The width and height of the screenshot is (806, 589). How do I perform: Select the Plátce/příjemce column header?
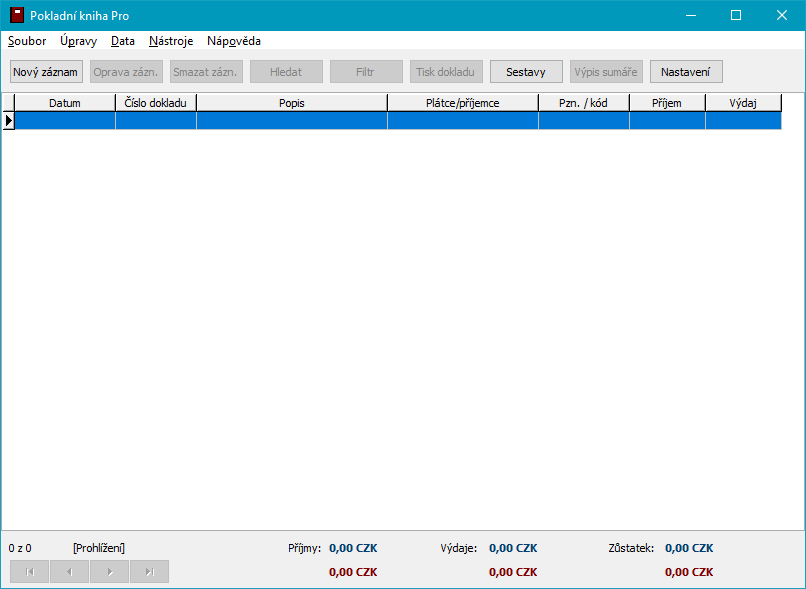coord(463,103)
